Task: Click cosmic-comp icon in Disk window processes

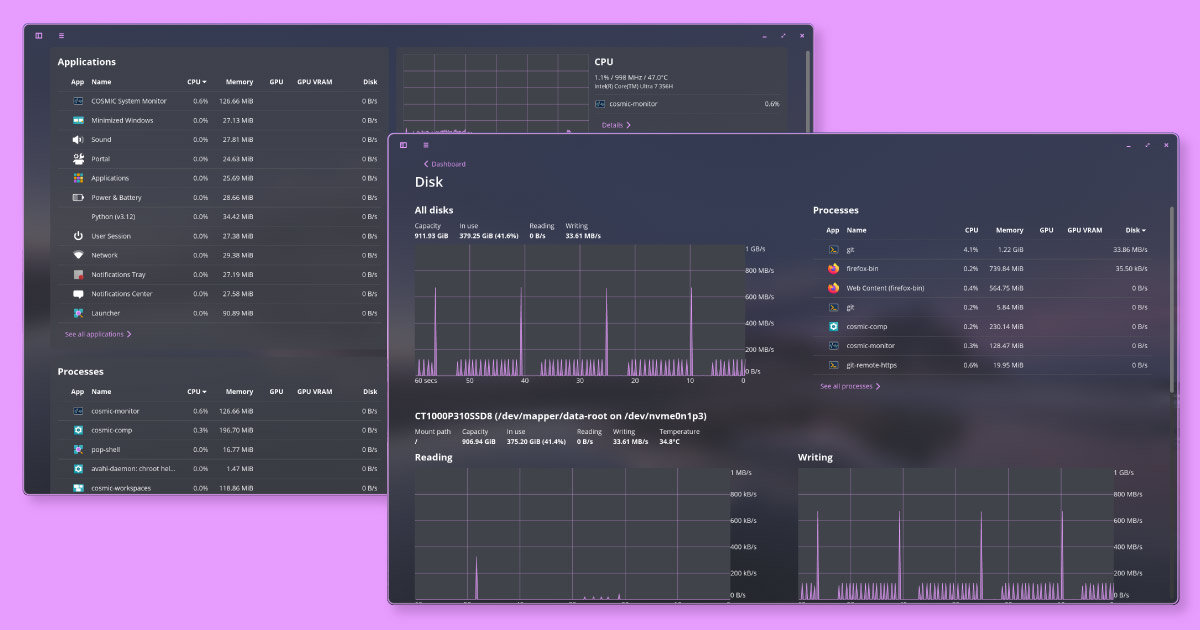Action: pyautogui.click(x=833, y=327)
